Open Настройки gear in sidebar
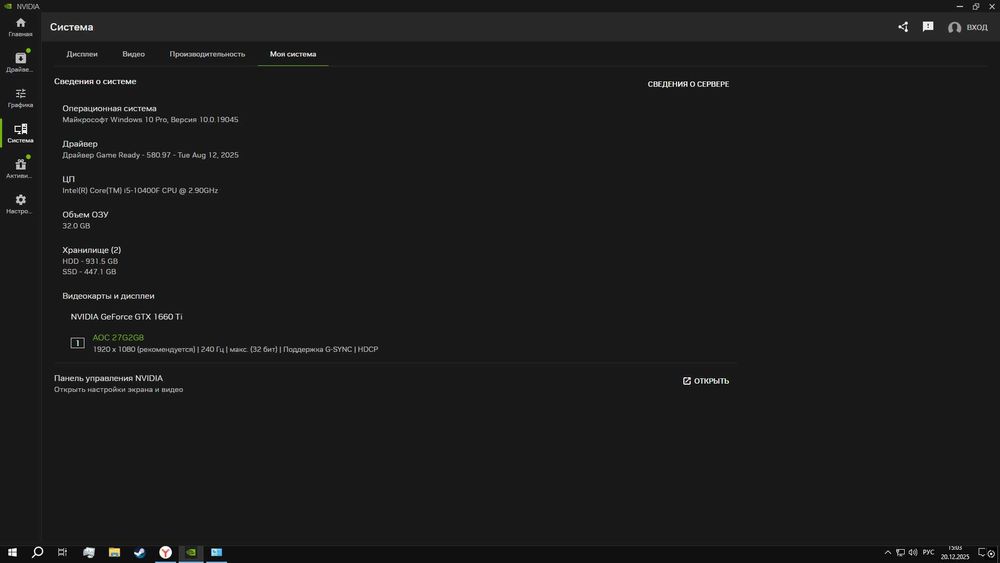Screen dimensions: 1000x563 pos(20,204)
